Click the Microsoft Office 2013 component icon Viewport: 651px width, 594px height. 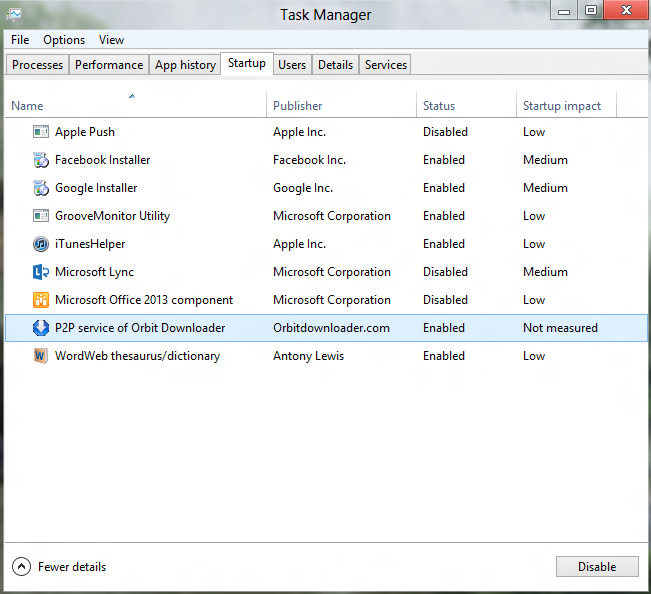[41, 300]
